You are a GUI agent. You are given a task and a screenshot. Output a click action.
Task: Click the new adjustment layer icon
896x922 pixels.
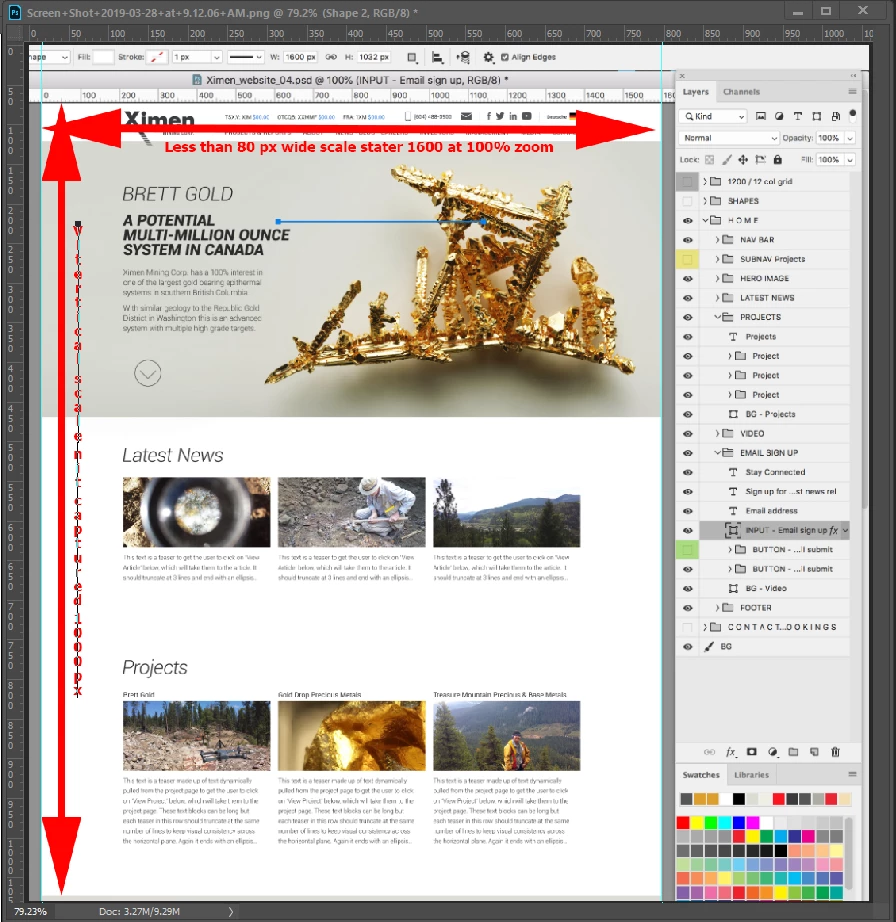(773, 752)
